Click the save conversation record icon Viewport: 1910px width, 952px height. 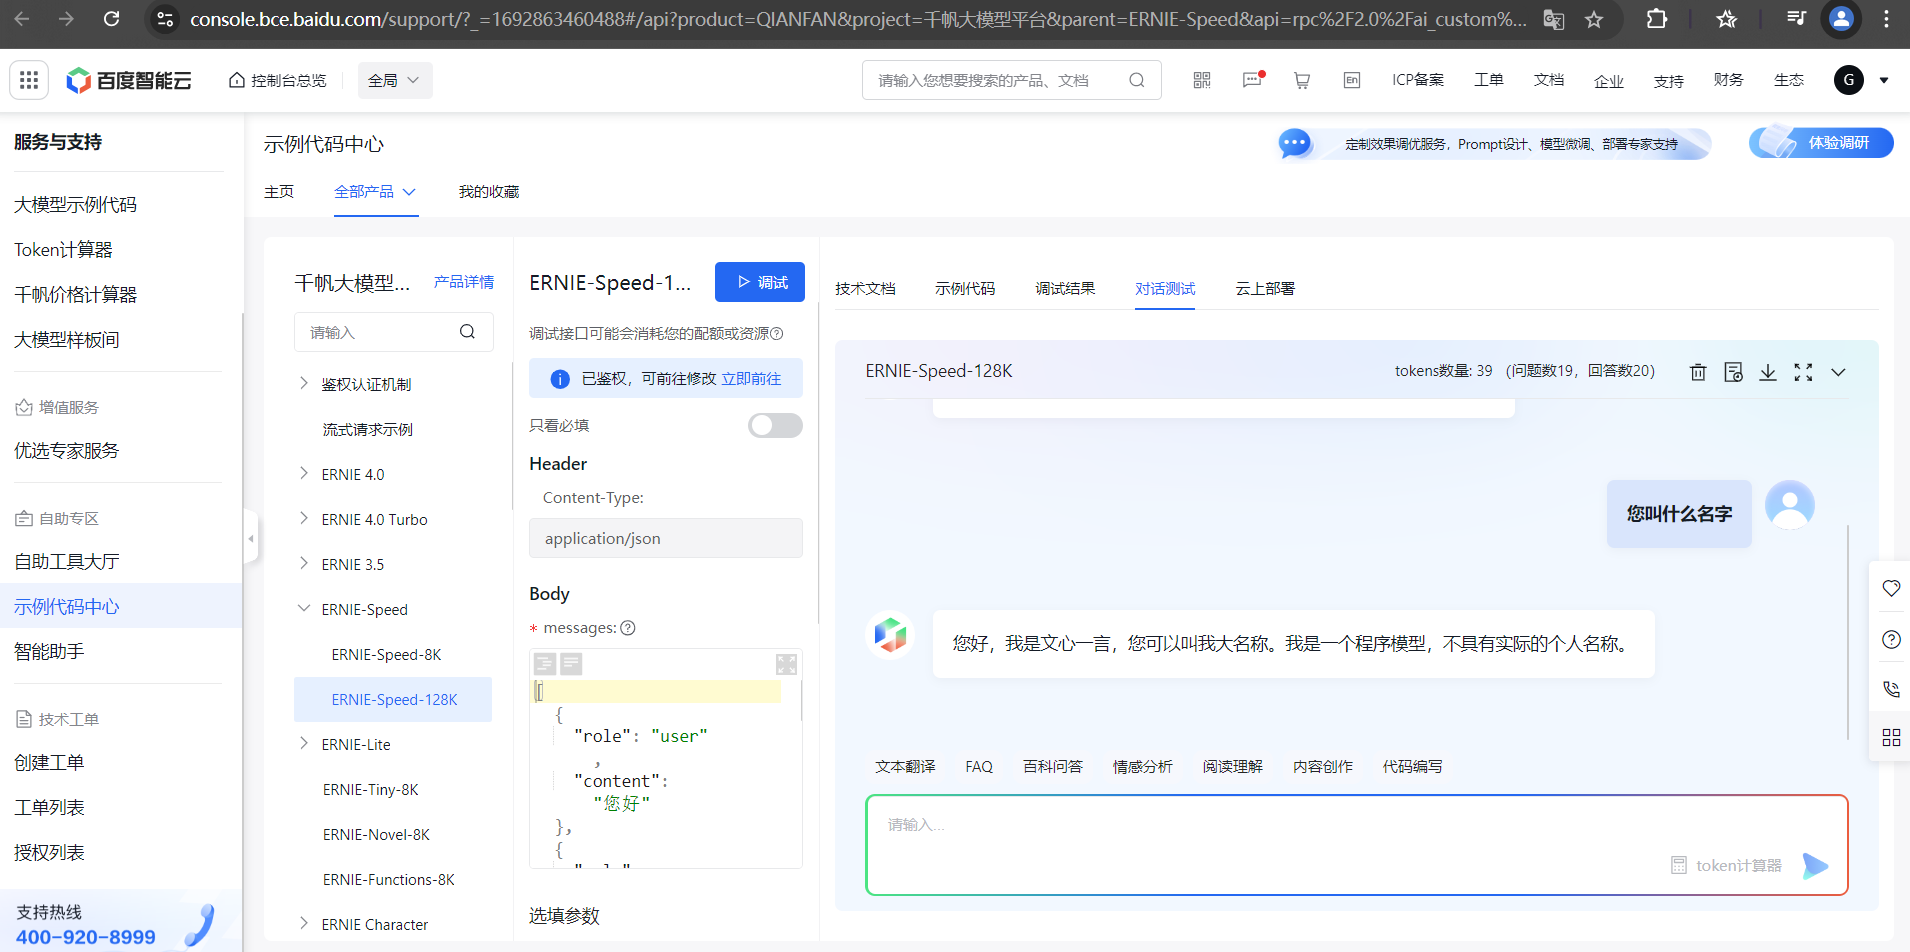[1734, 372]
